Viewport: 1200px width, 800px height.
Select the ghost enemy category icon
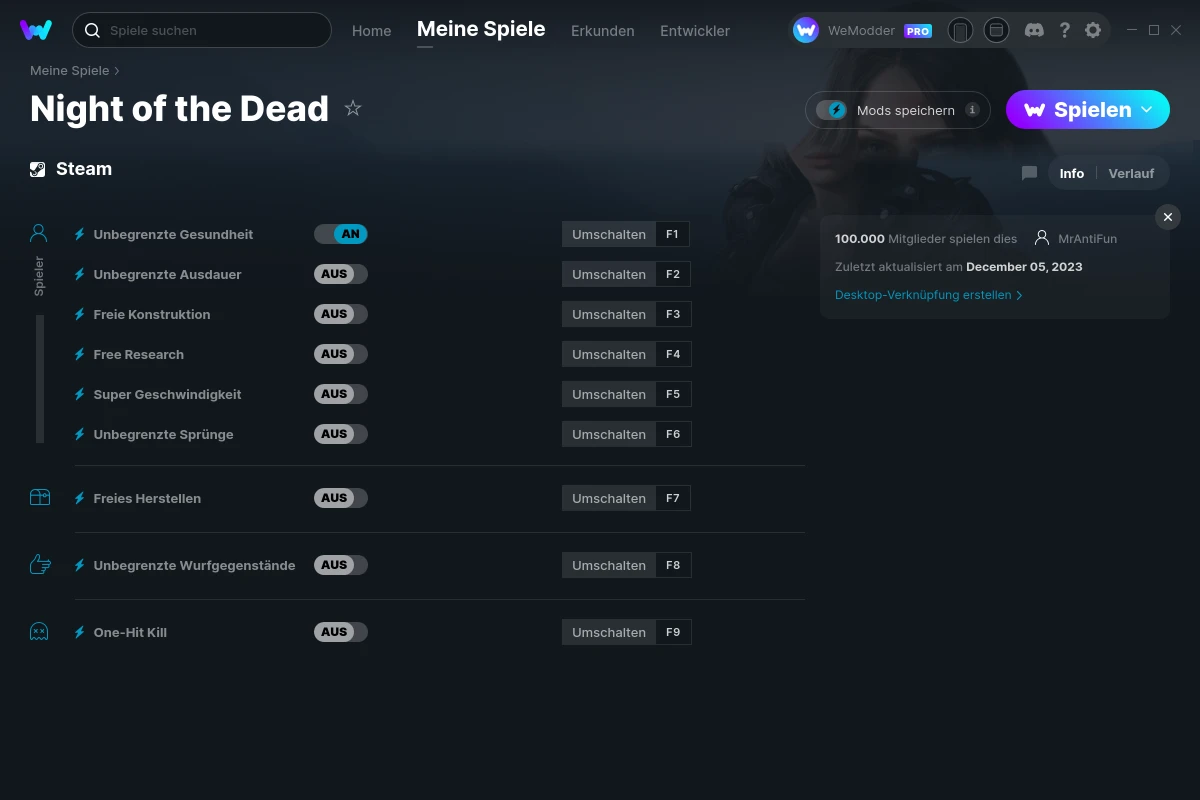coord(39,631)
